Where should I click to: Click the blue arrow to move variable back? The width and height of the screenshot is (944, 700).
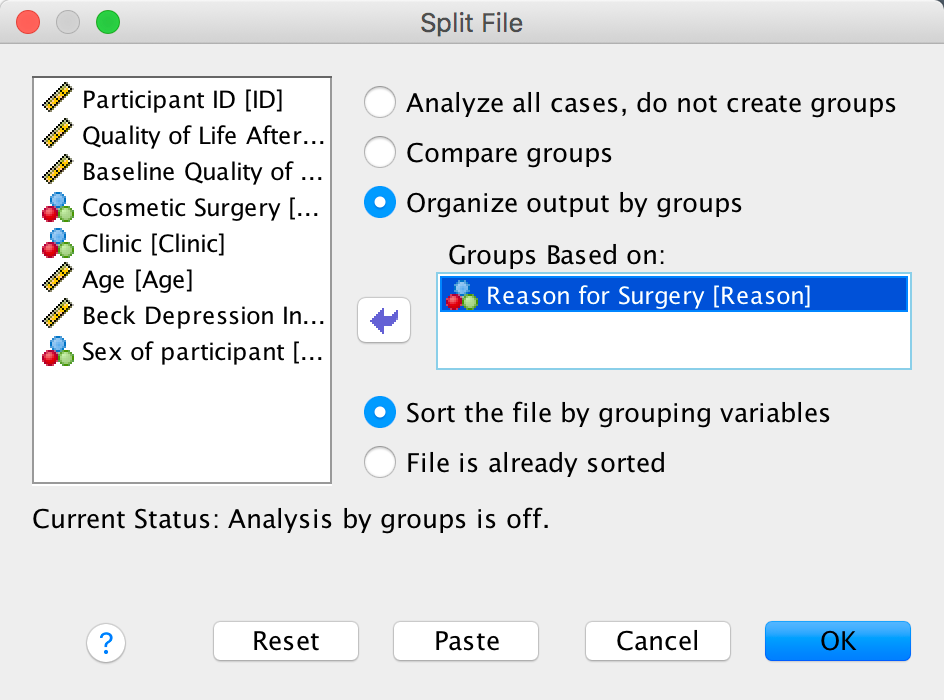pos(384,321)
